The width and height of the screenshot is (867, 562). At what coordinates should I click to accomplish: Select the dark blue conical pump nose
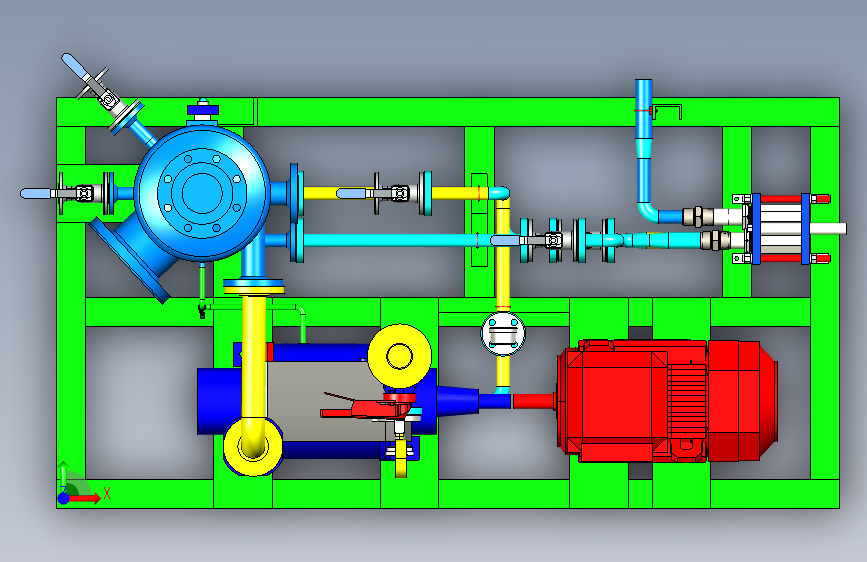(457, 400)
